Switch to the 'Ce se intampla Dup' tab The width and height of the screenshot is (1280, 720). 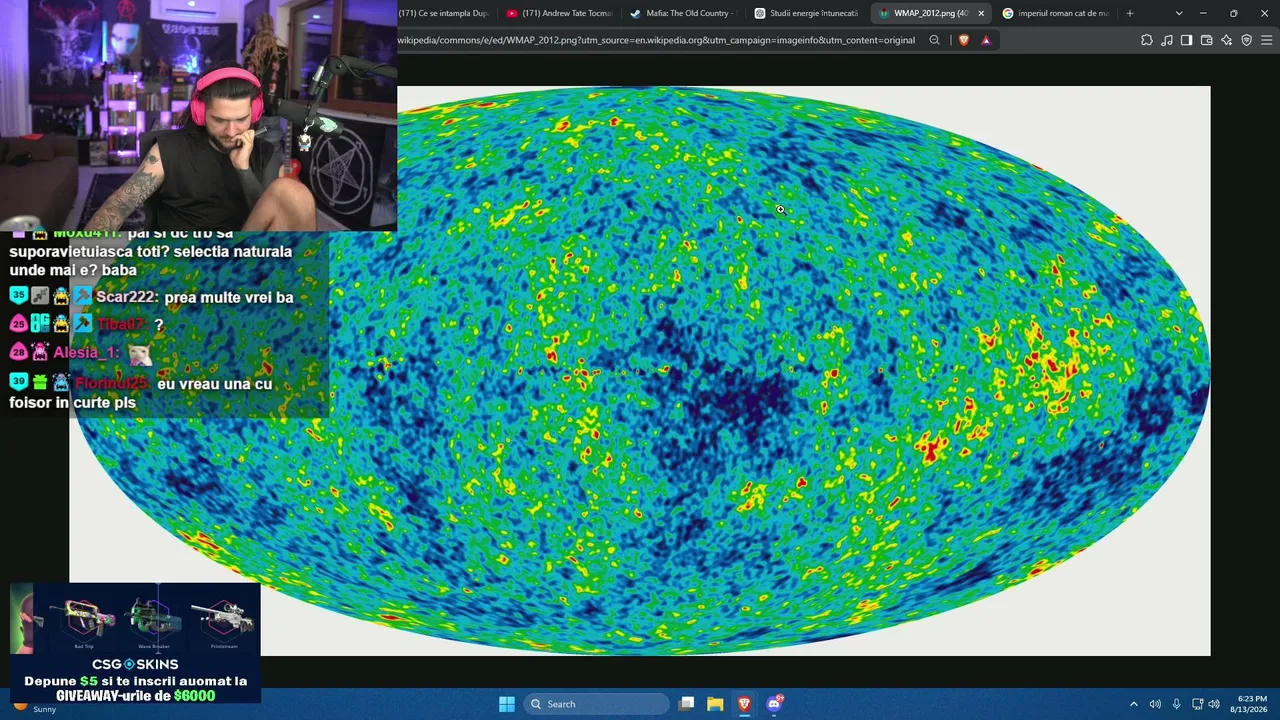444,13
